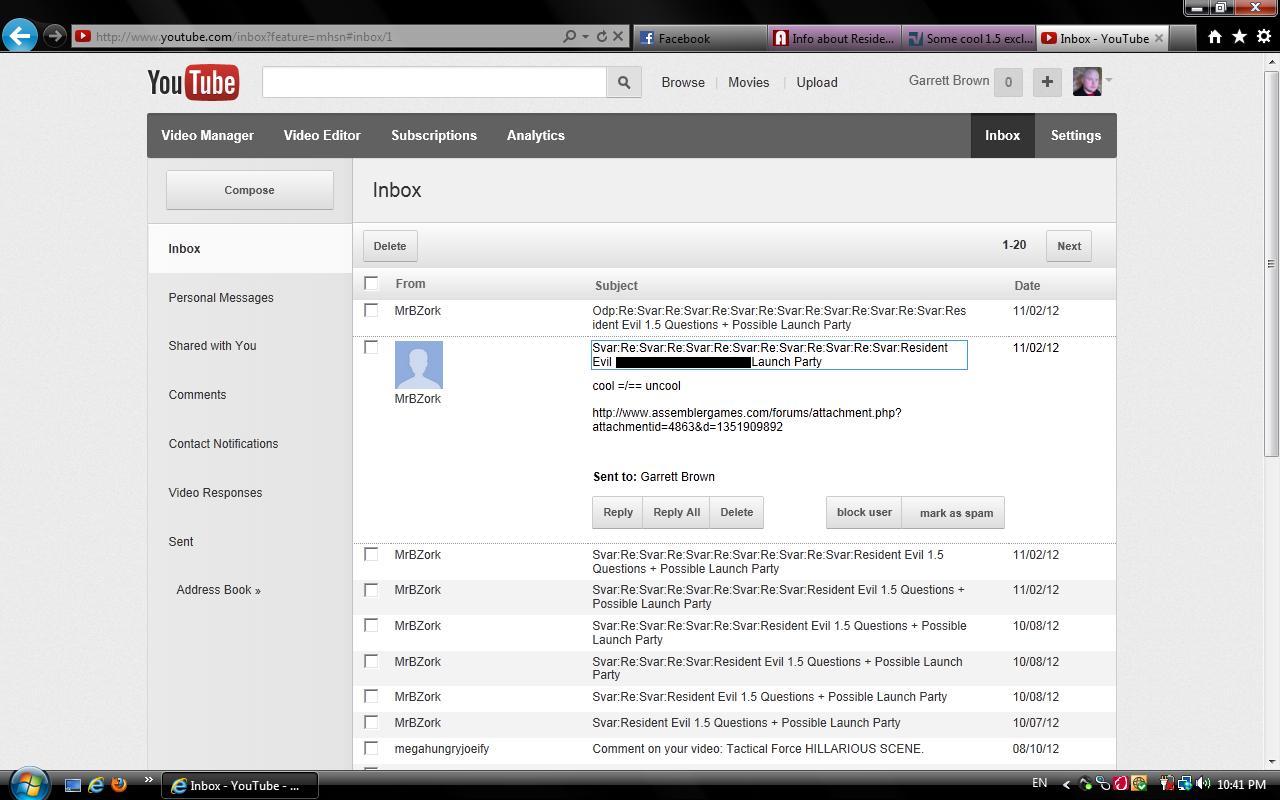Image resolution: width=1280 pixels, height=800 pixels.
Task: Show hidden system tray icons arrow
Action: (x=1066, y=784)
